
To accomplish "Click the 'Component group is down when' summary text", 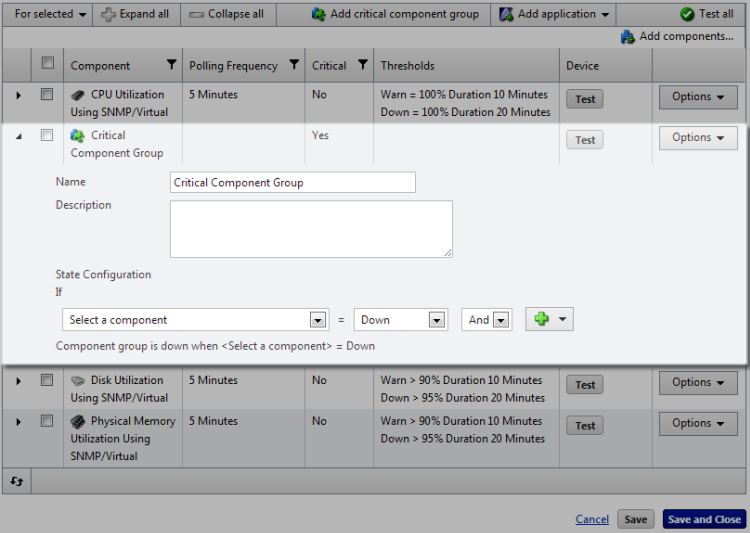I will 215,346.
